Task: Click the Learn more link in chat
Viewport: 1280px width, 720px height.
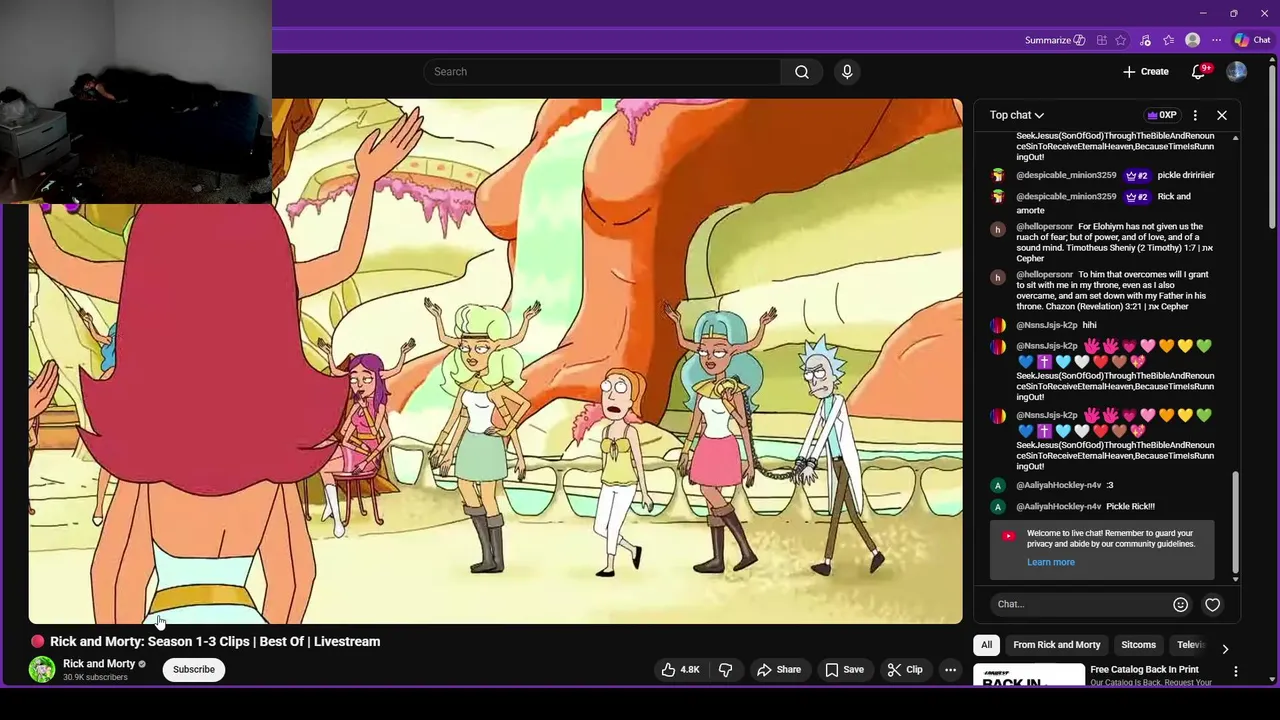Action: tap(1050, 562)
